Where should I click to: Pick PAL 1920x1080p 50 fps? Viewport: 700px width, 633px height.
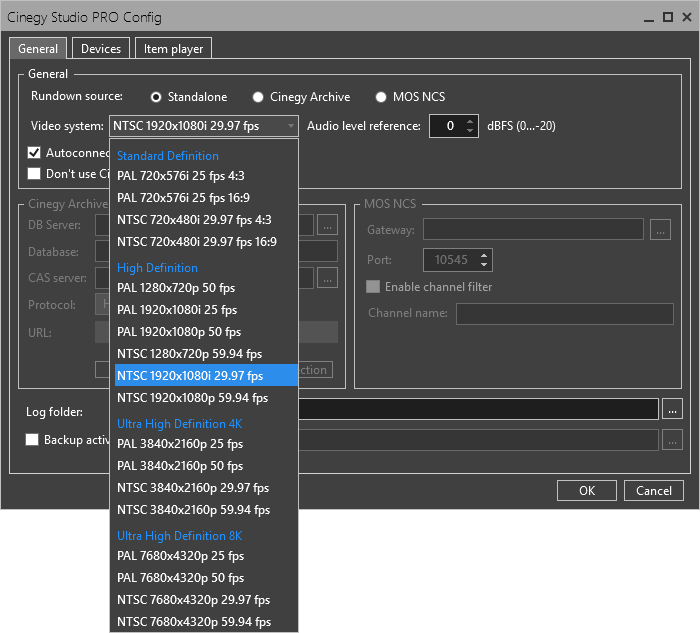click(204, 332)
